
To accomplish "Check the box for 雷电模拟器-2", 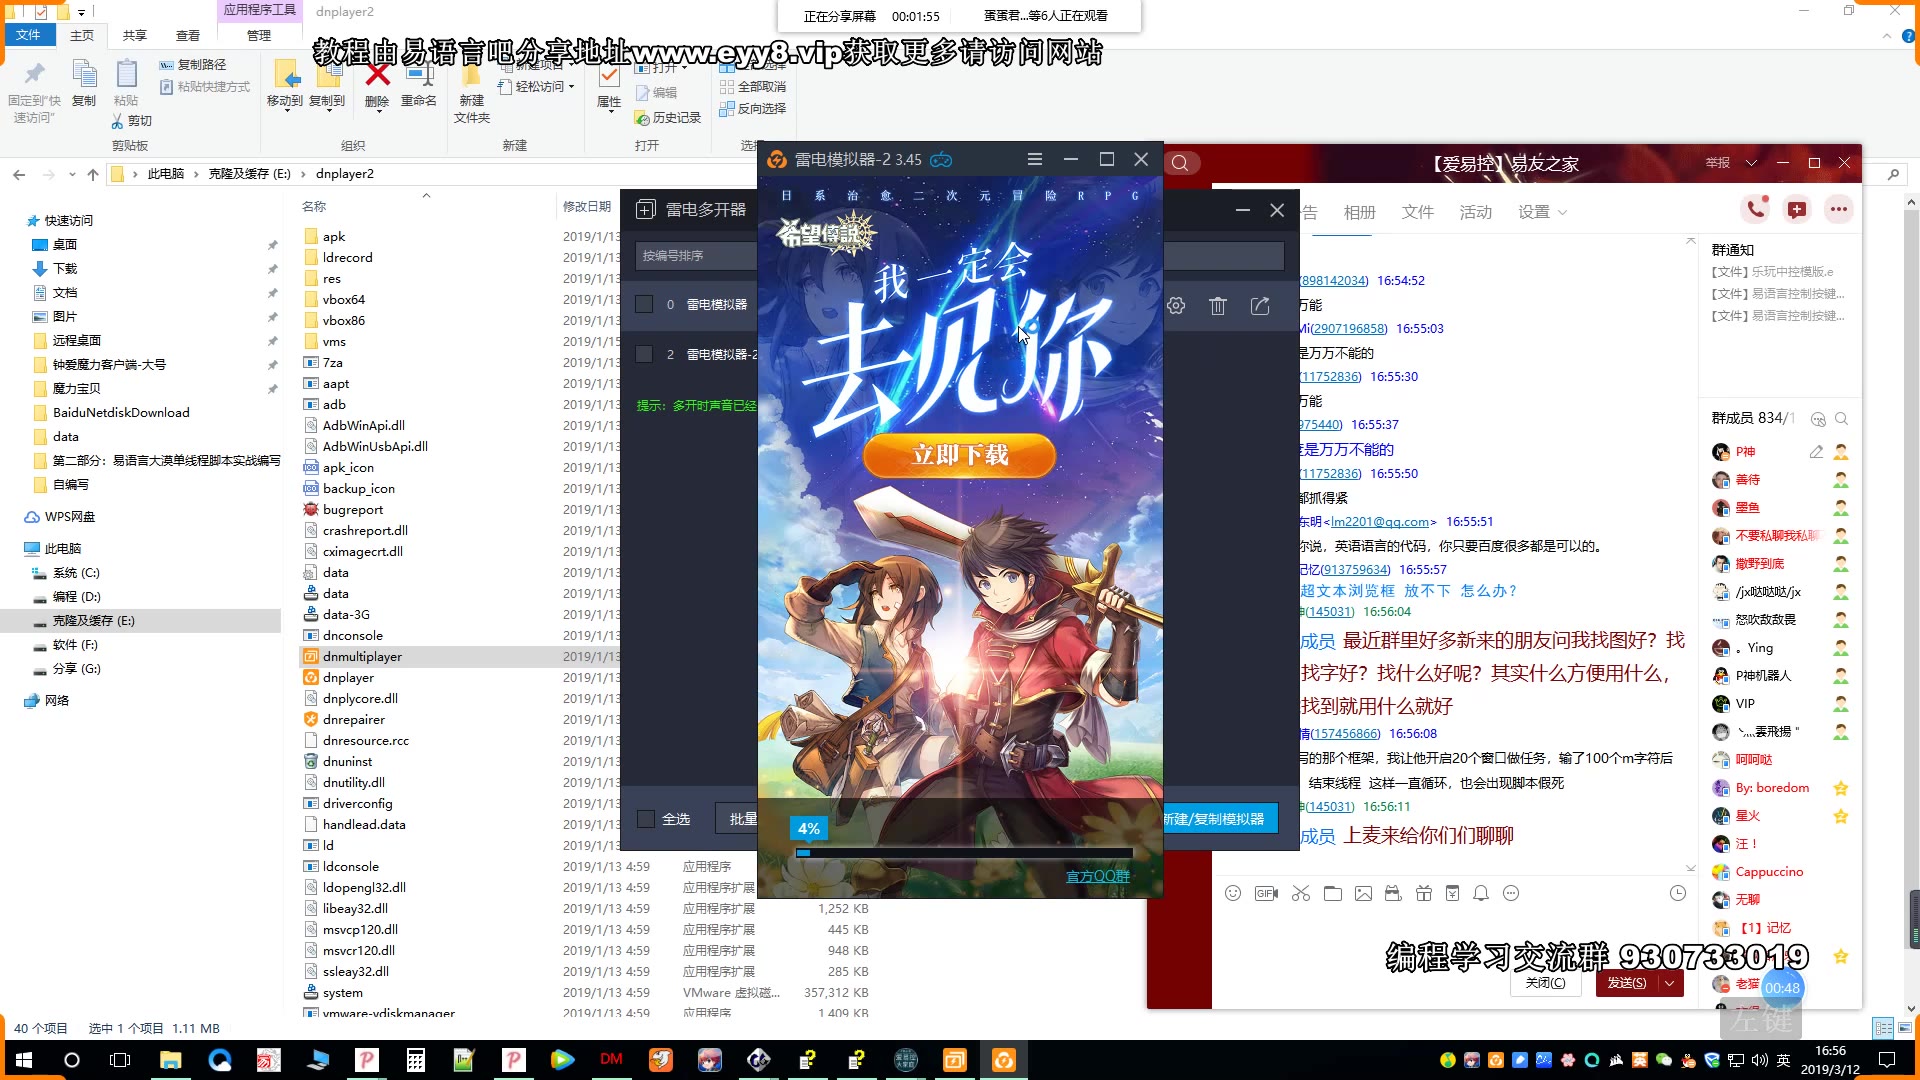I will pos(645,354).
